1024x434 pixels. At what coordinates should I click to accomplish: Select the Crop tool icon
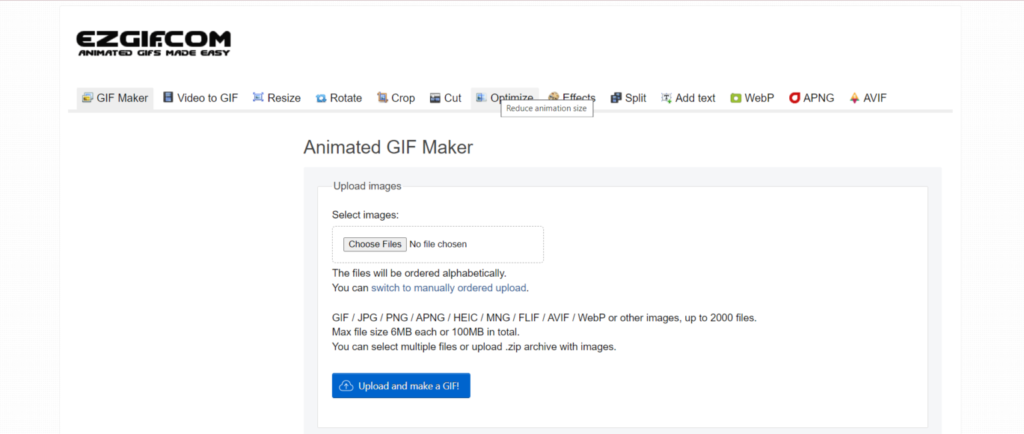[382, 98]
